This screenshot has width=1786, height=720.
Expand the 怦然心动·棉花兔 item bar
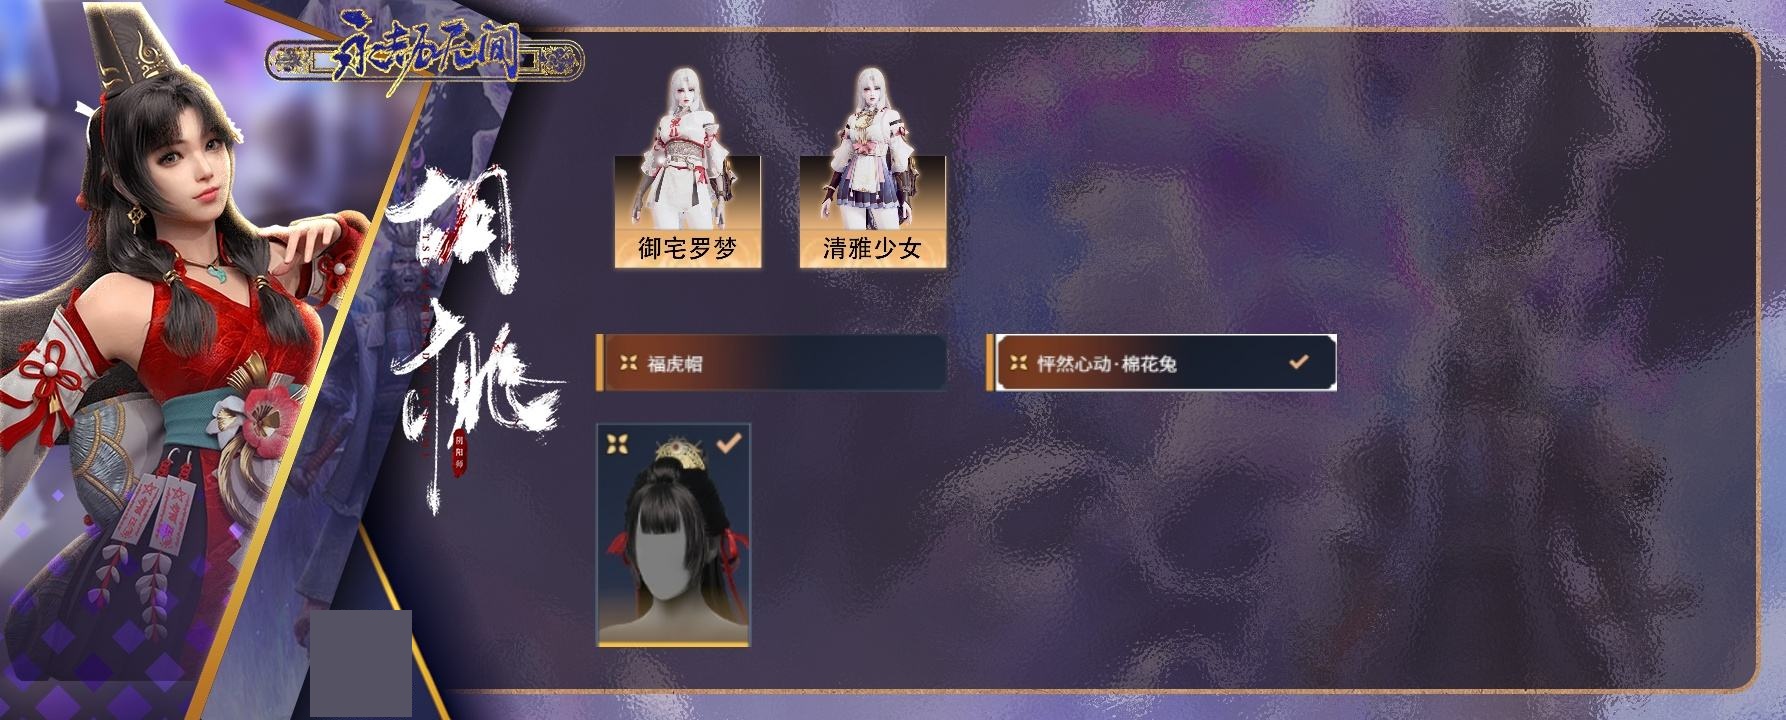point(1162,362)
